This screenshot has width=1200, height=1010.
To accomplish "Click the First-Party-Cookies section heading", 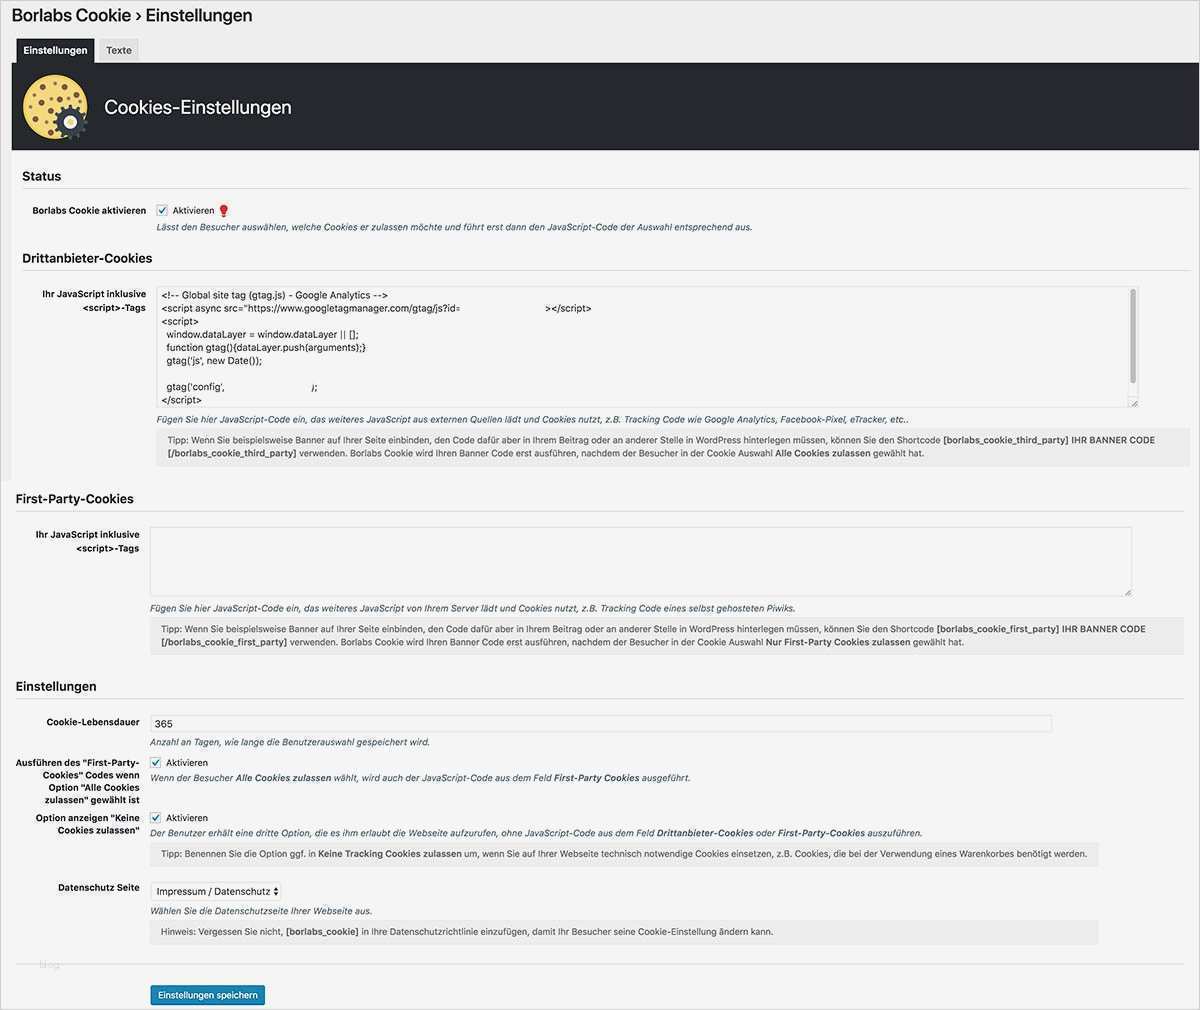I will [x=75, y=499].
